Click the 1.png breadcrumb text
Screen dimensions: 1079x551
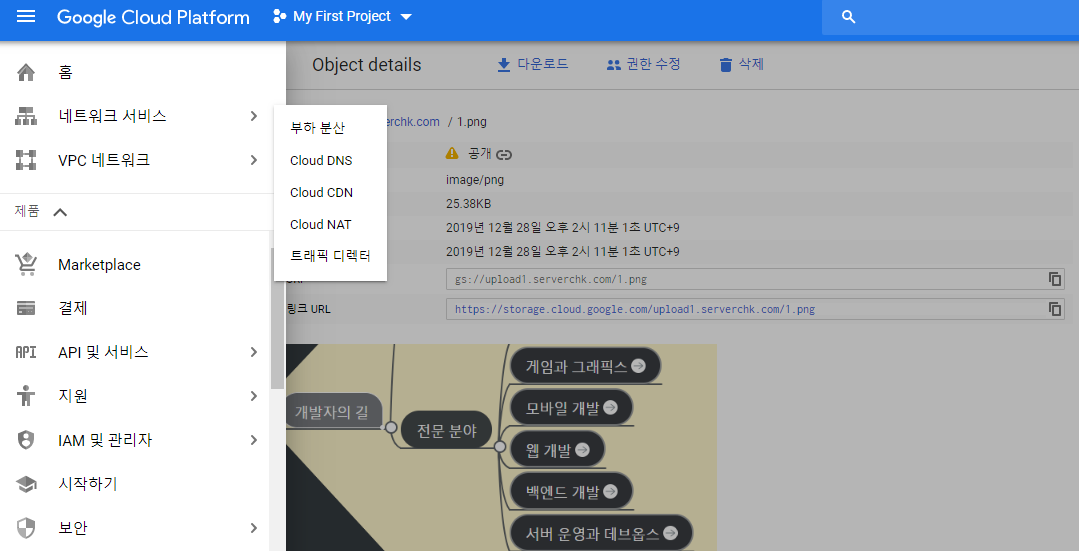click(x=471, y=122)
